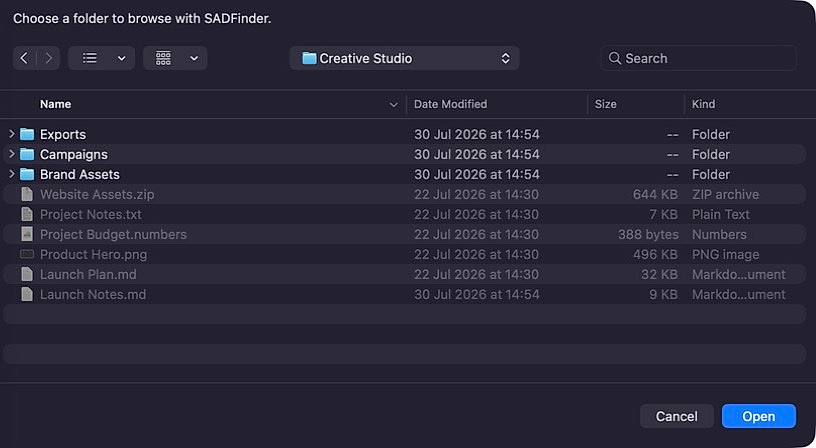Sort by the Name column header
Image resolution: width=816 pixels, height=448 pixels.
point(56,104)
